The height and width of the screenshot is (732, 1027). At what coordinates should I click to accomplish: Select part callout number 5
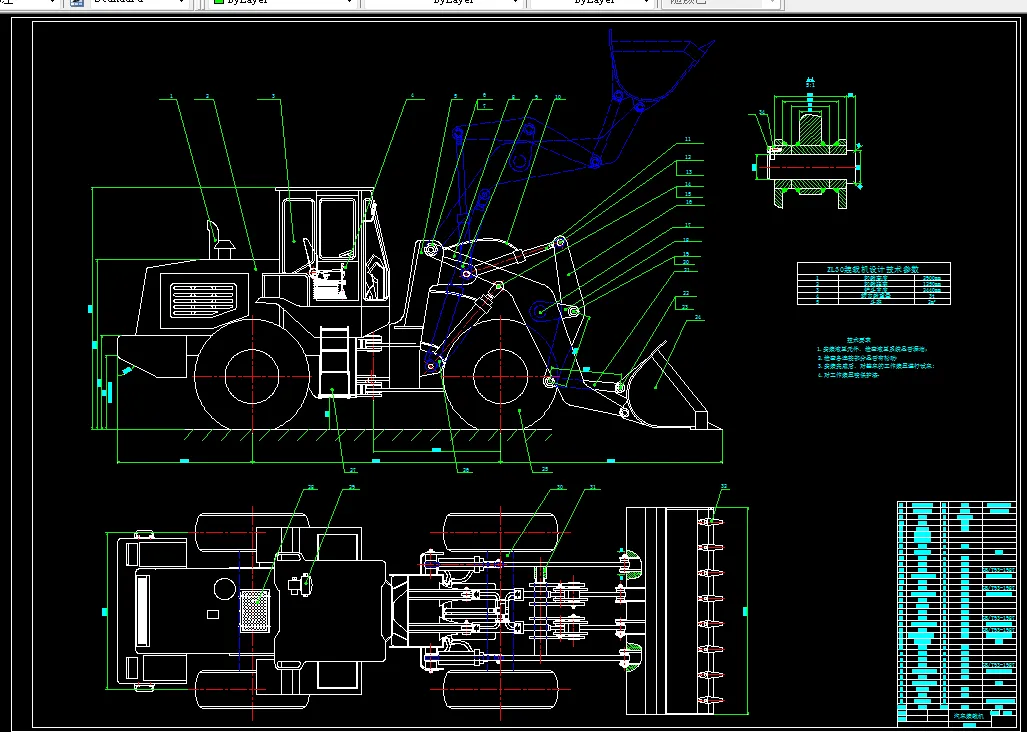click(455, 96)
